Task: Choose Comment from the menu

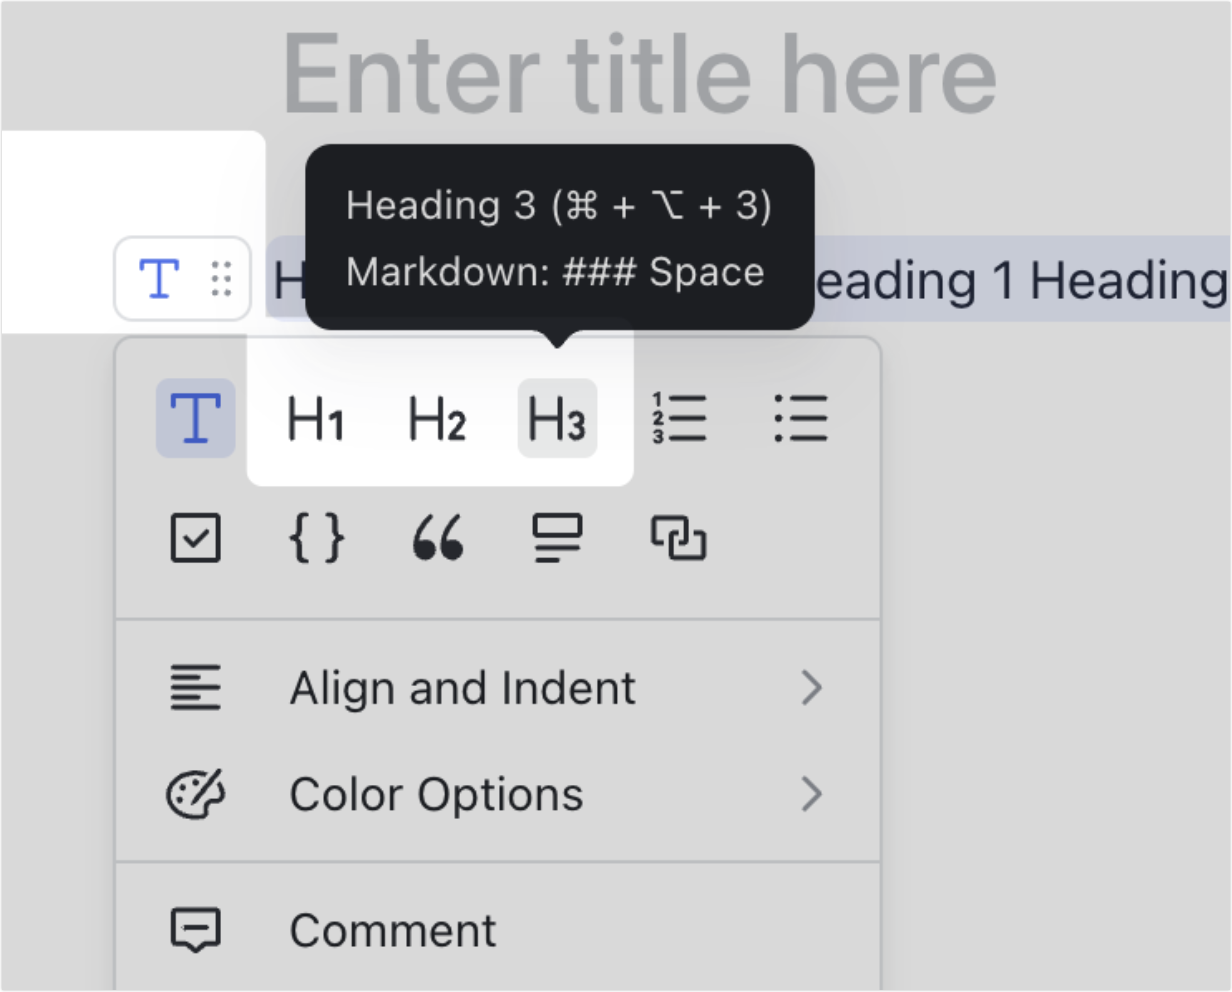Action: coord(392,930)
